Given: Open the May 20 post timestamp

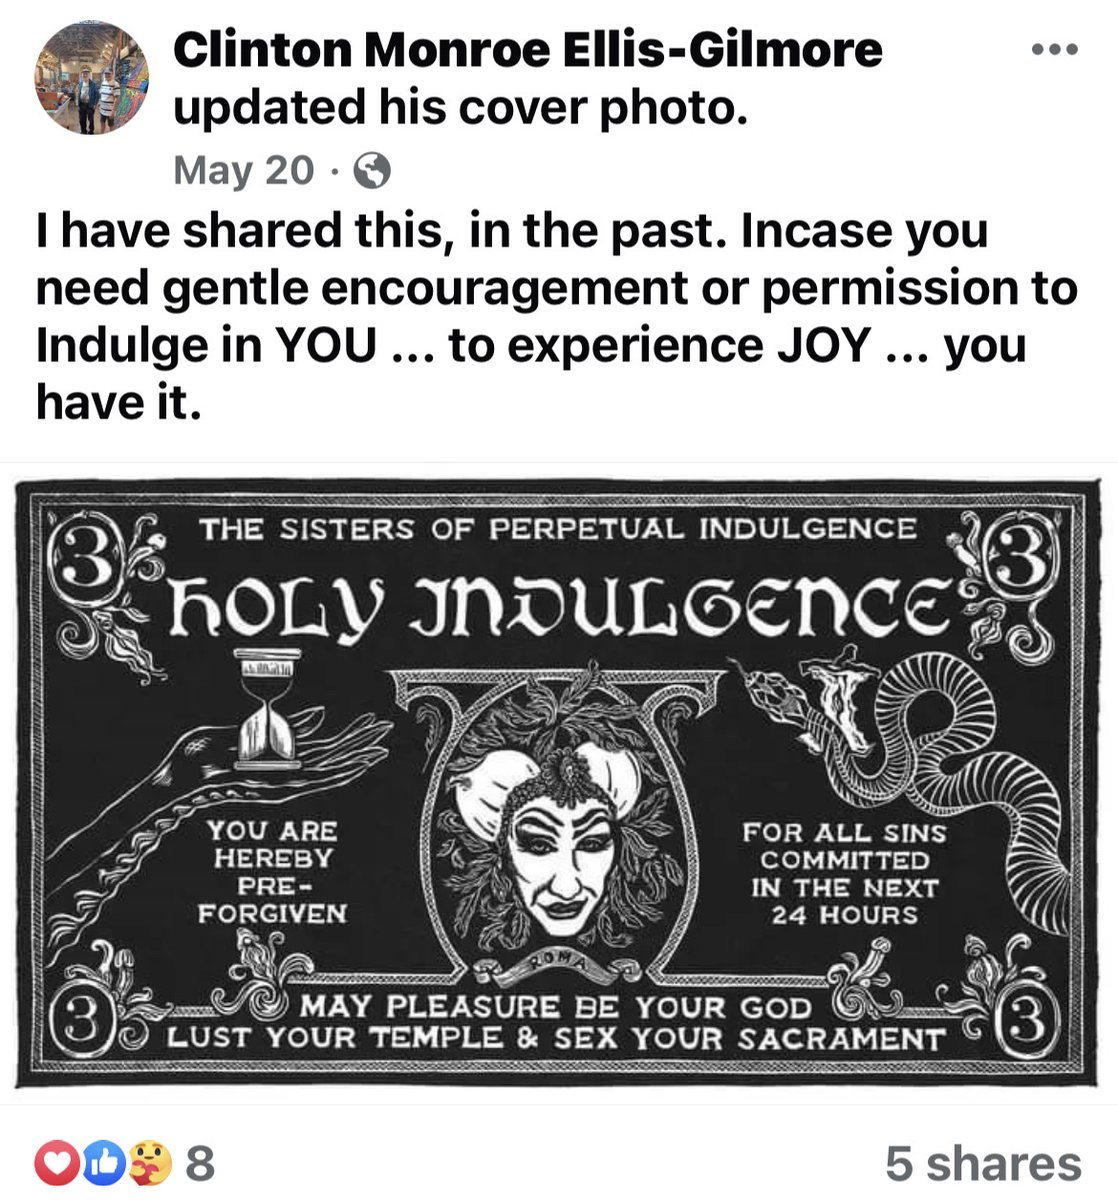Looking at the screenshot, I should (243, 170).
